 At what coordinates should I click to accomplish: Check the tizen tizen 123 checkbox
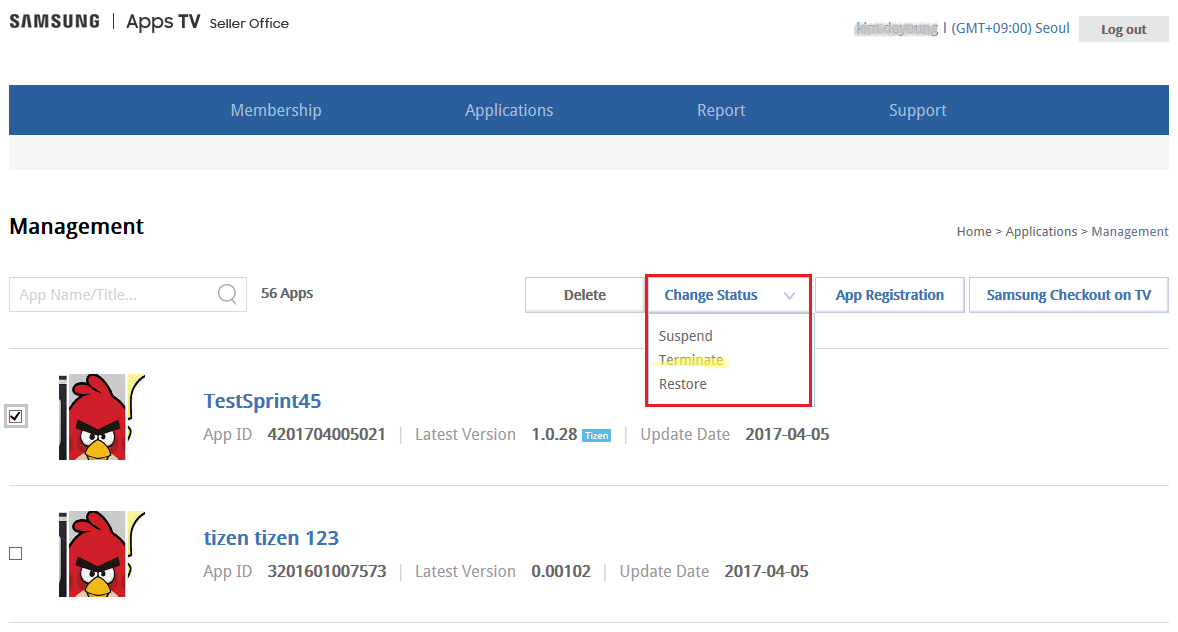(16, 554)
